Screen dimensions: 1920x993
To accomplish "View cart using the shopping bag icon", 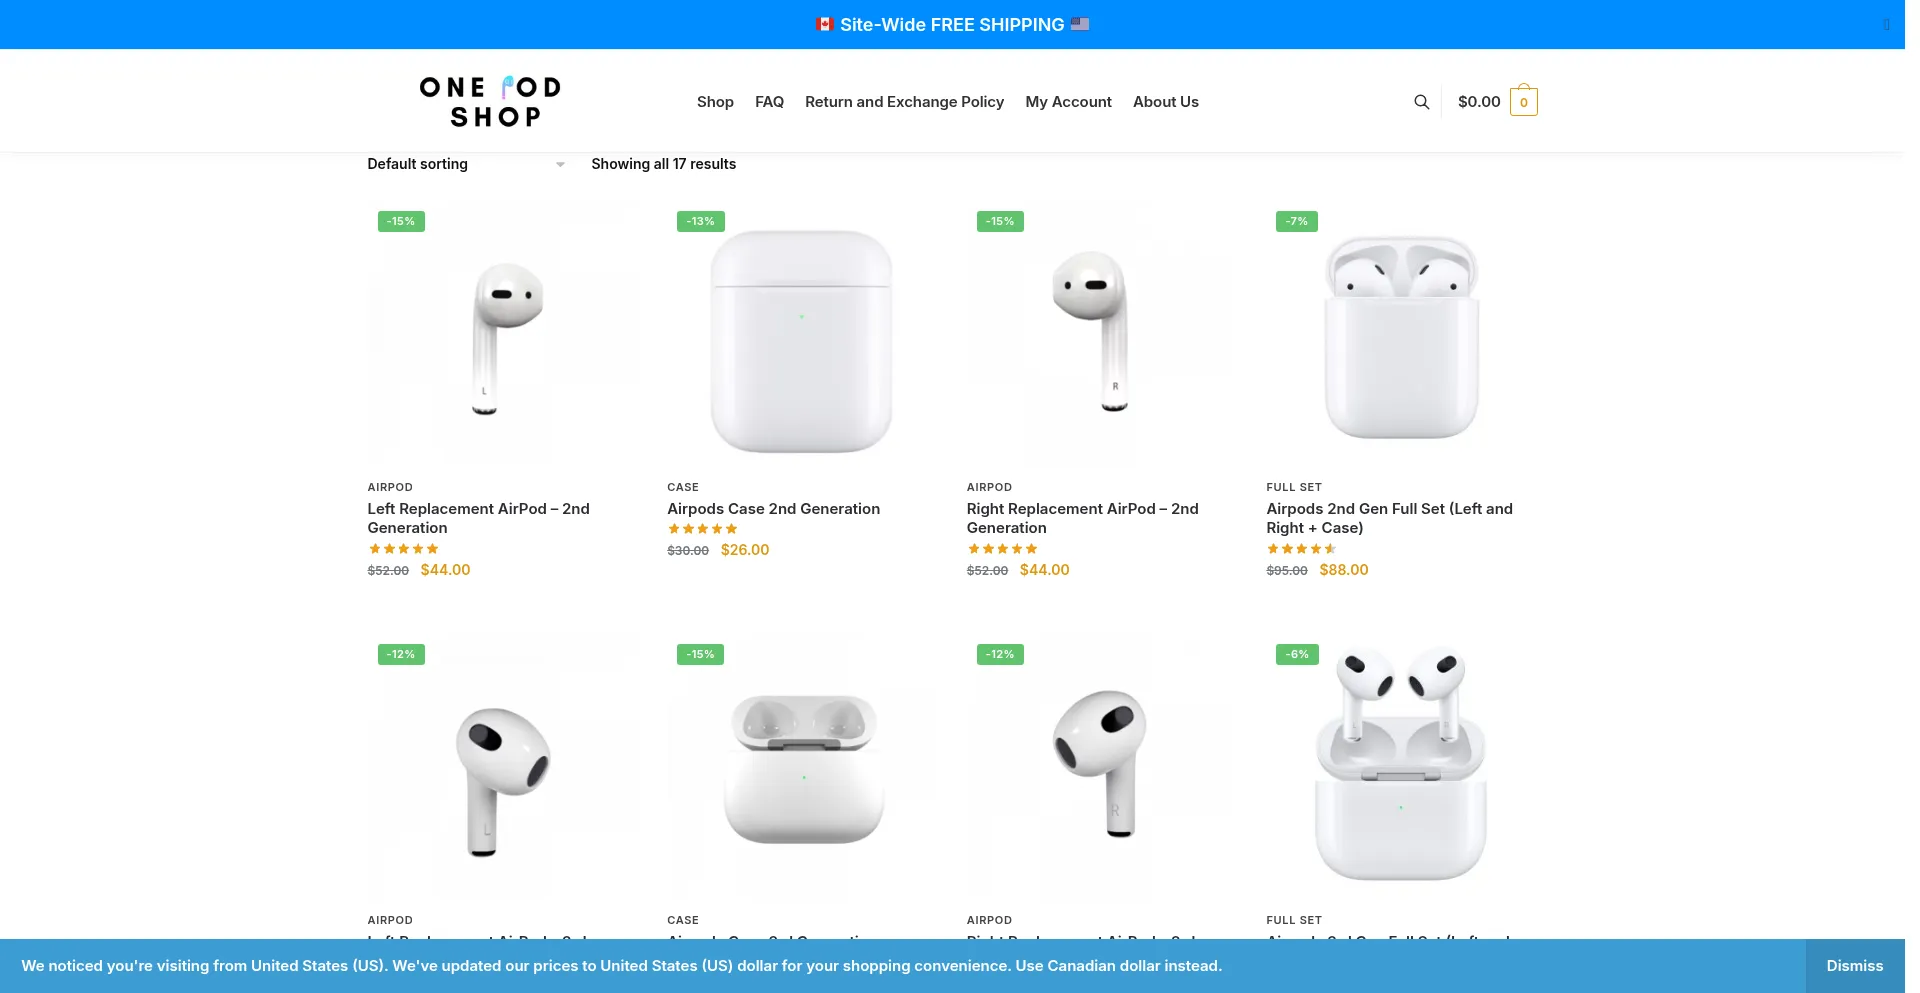I will point(1522,101).
